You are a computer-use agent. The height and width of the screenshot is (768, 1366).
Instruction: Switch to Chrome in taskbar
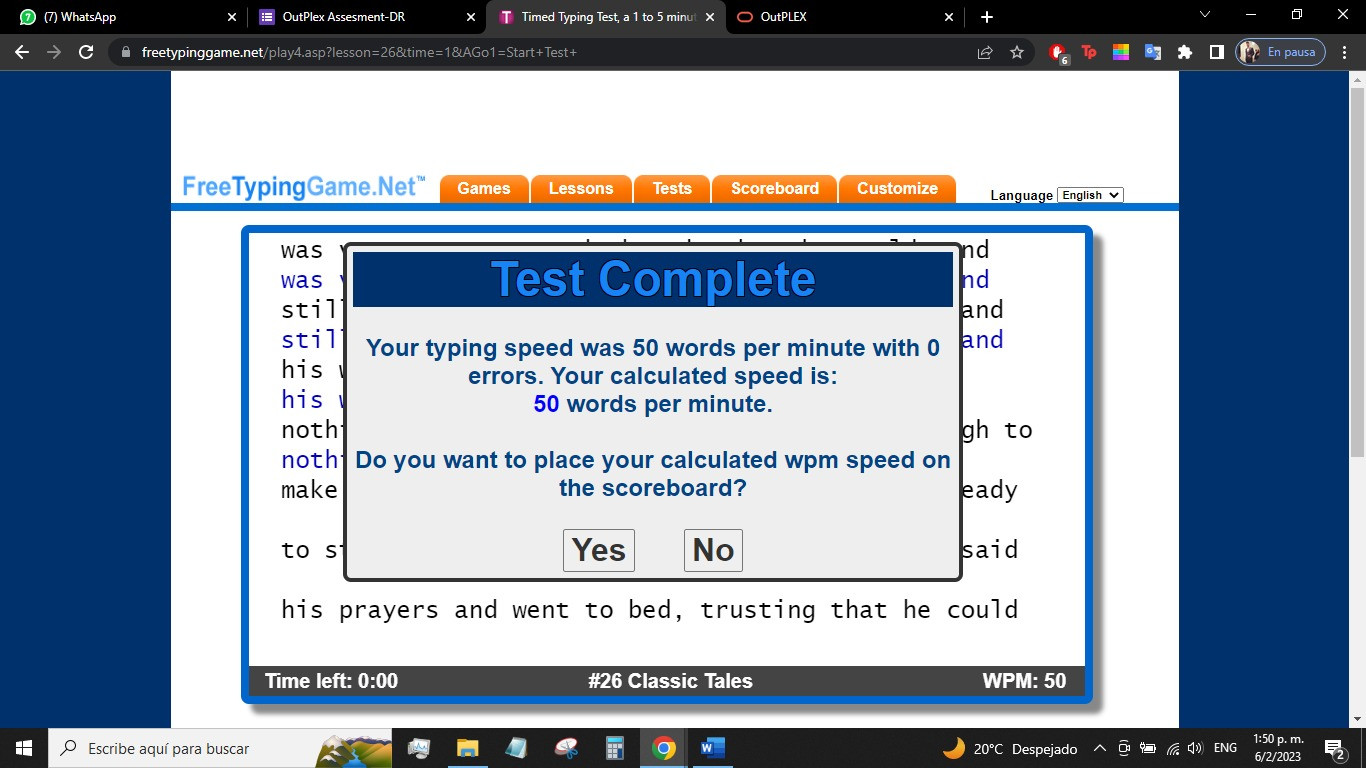(x=663, y=748)
